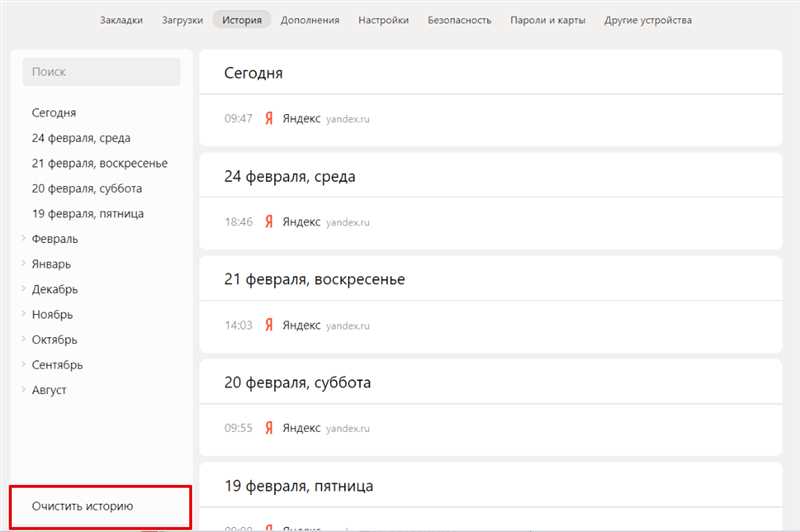800x532 pixels.
Task: Expand the Октябрь month arrow
Action: [23, 339]
